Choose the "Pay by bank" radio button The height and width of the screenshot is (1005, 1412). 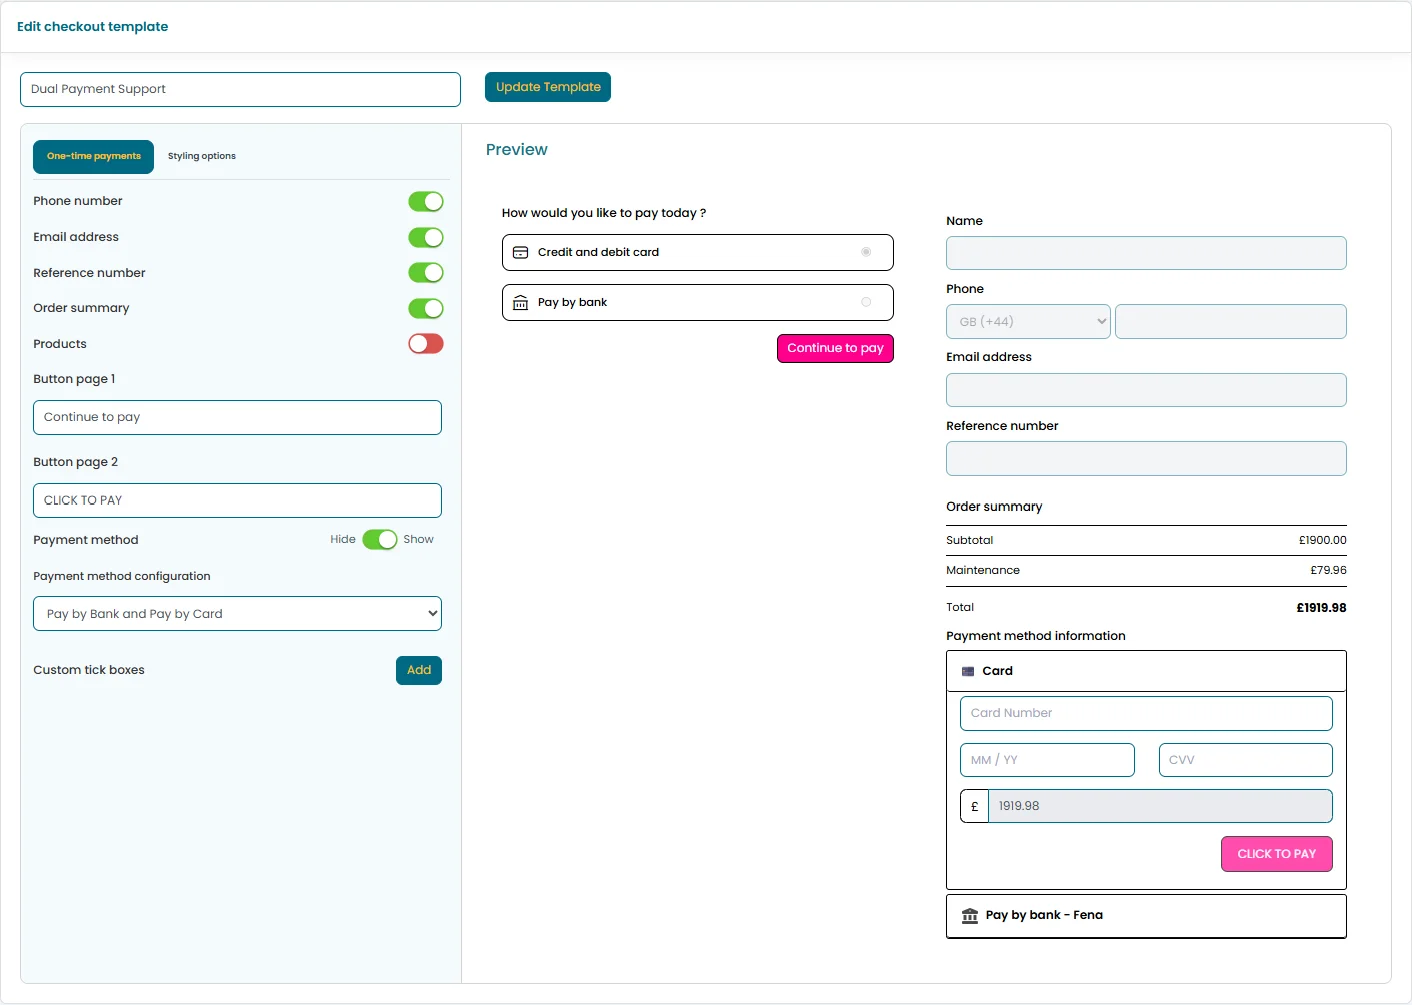click(866, 302)
